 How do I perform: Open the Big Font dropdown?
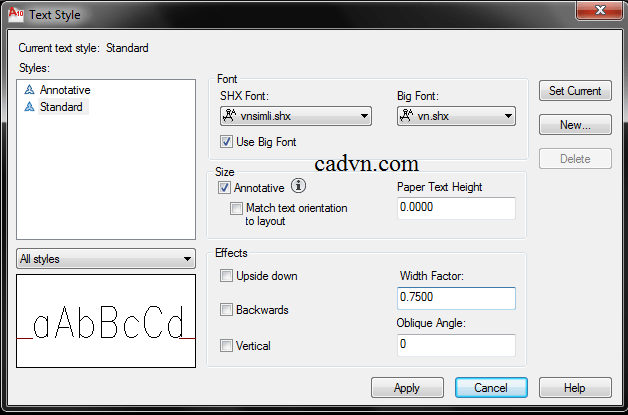pos(456,116)
